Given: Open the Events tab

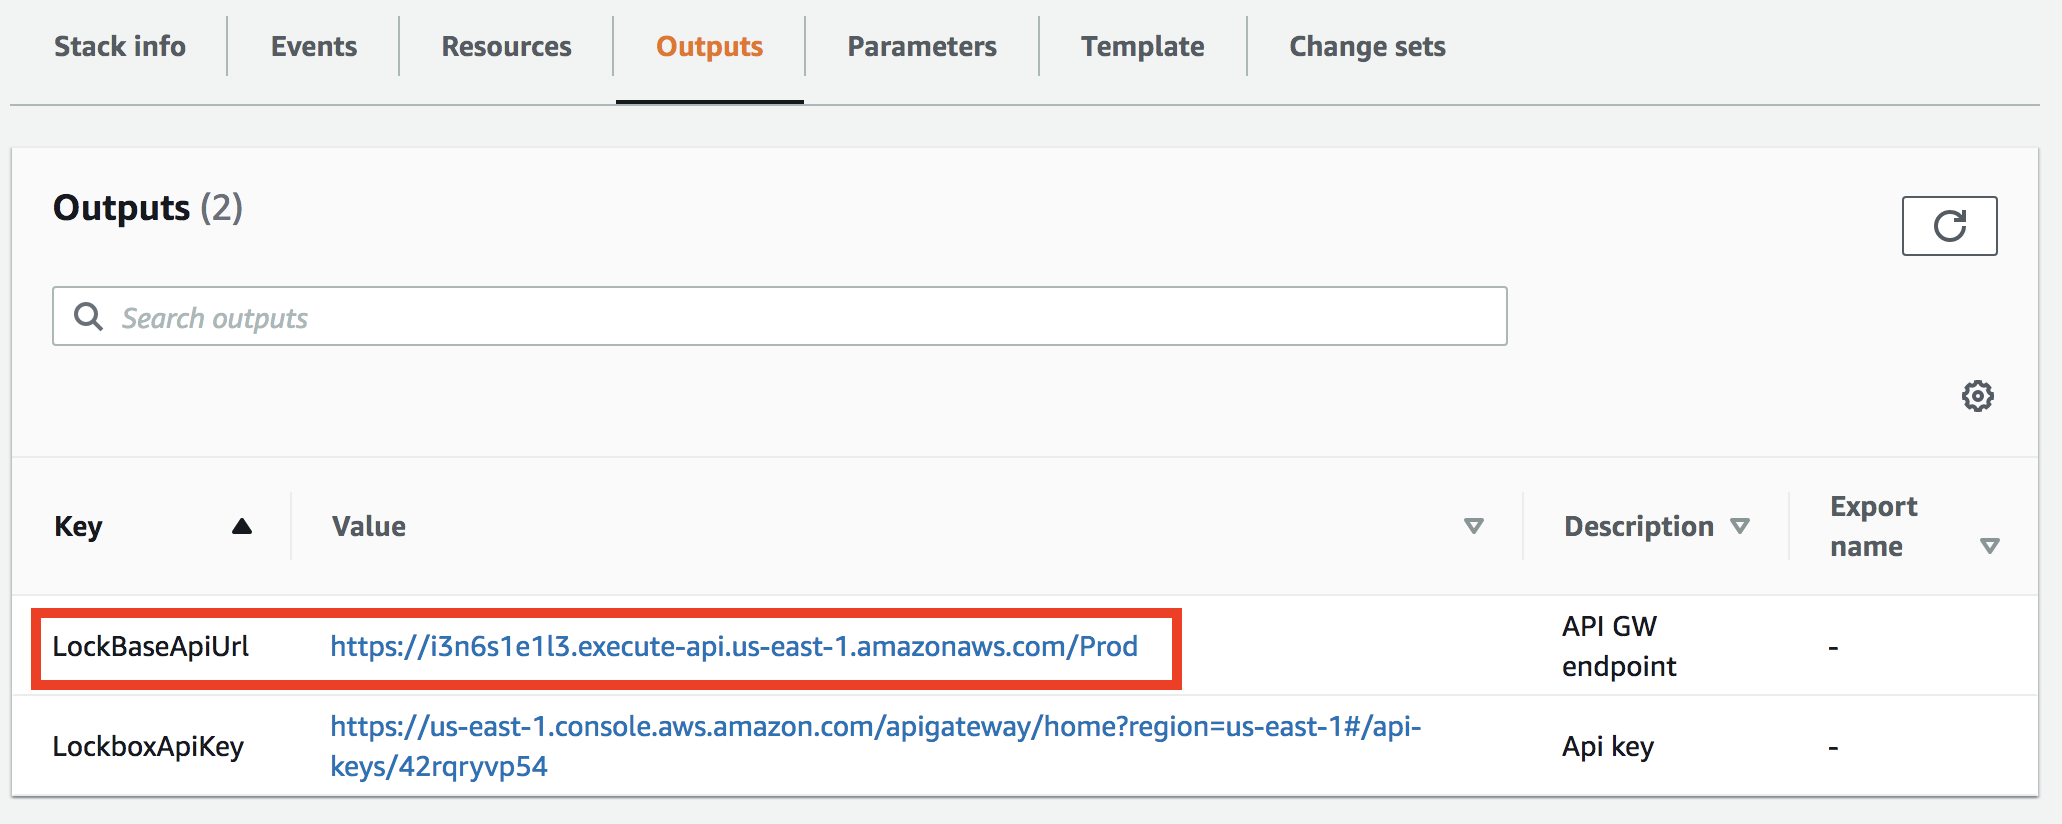Looking at the screenshot, I should pyautogui.click(x=313, y=47).
